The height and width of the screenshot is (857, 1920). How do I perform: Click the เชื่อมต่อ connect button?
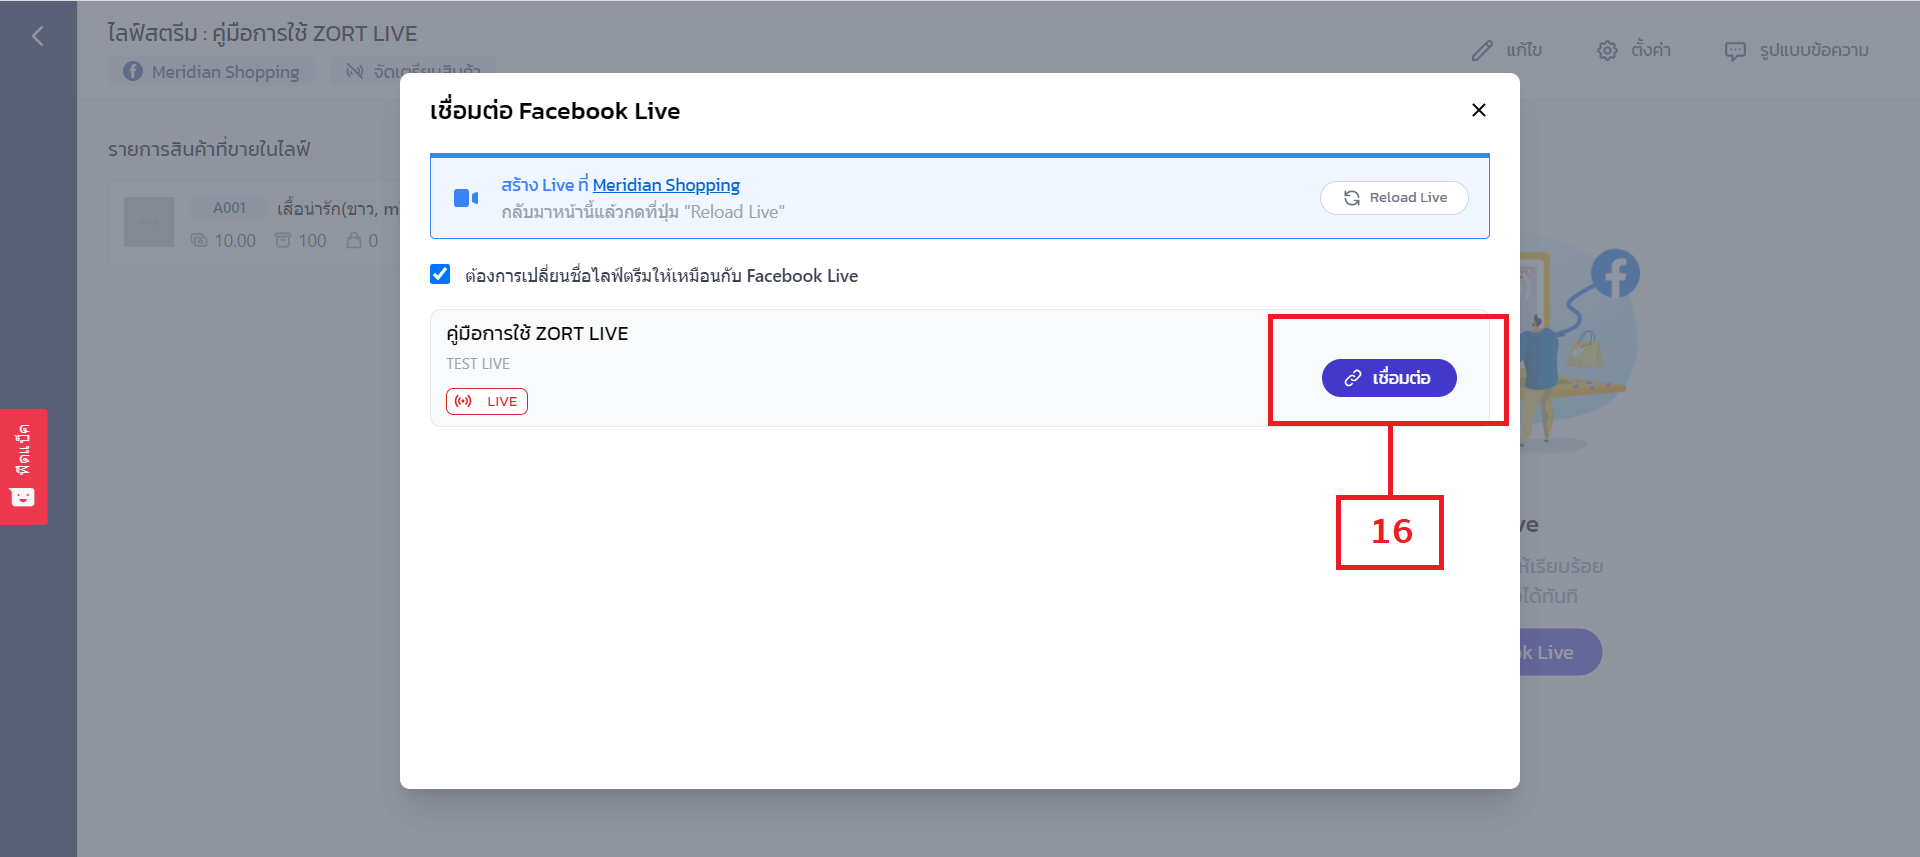pos(1389,378)
